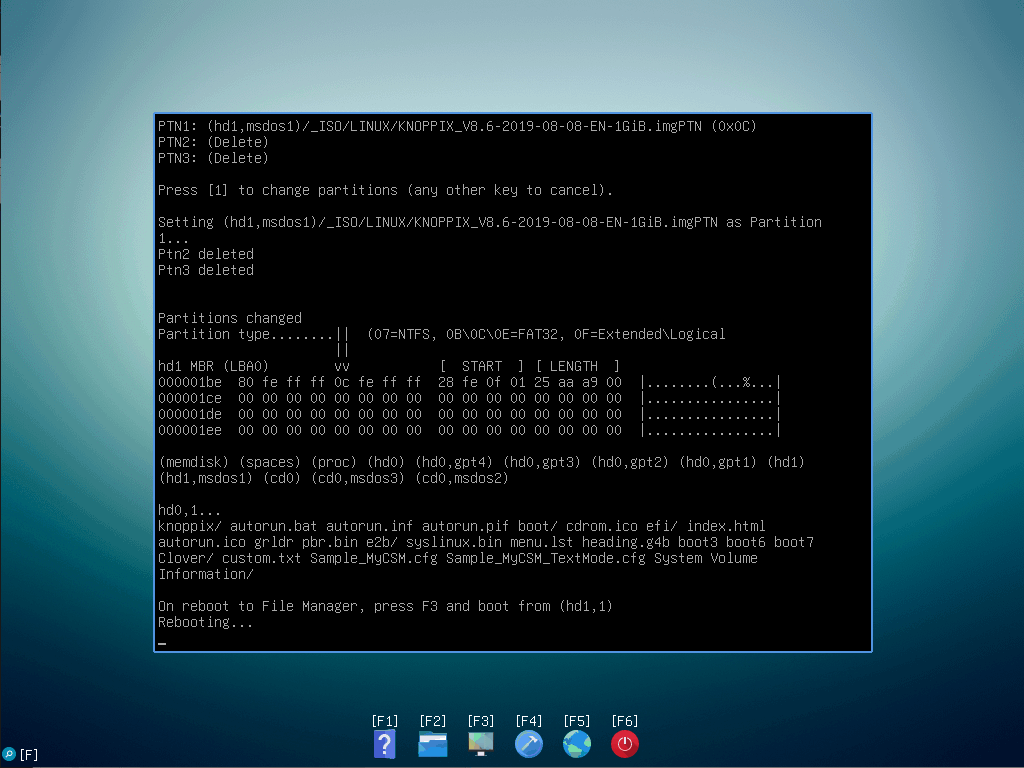Click the '(cd0,msdos3)' device entry
Viewport: 1024px width, 768px height.
click(358, 478)
